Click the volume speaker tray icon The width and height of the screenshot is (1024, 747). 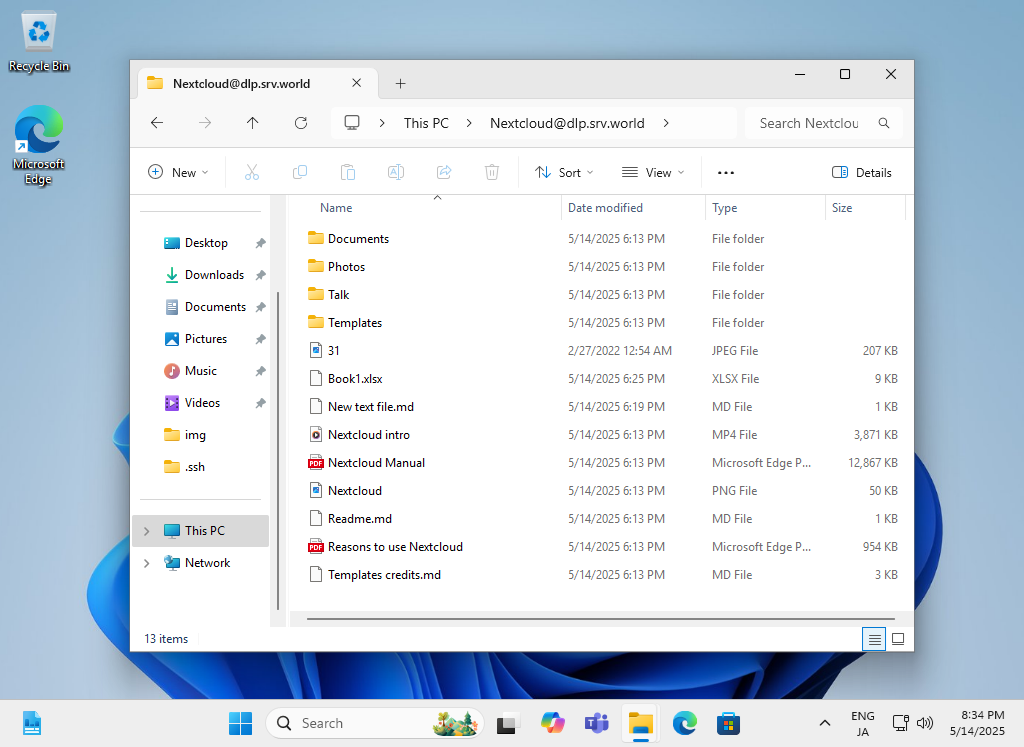tap(925, 723)
